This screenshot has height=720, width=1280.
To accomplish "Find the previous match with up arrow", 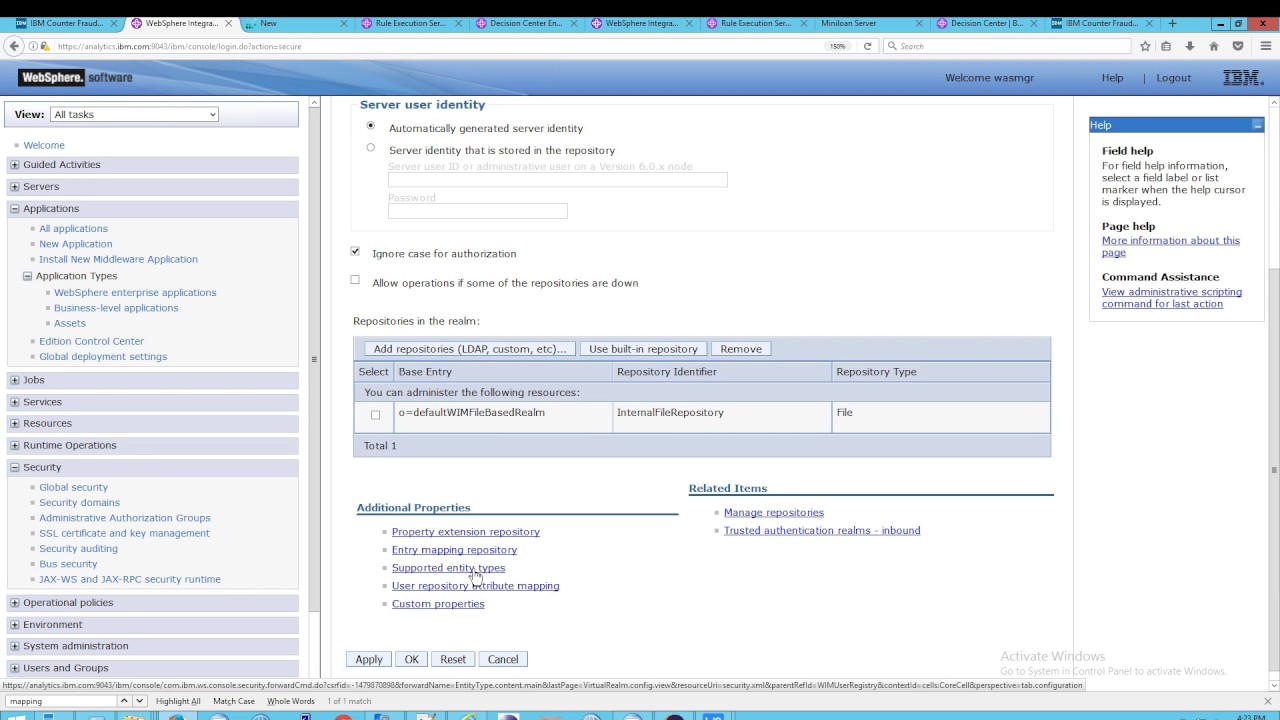I will click(124, 701).
